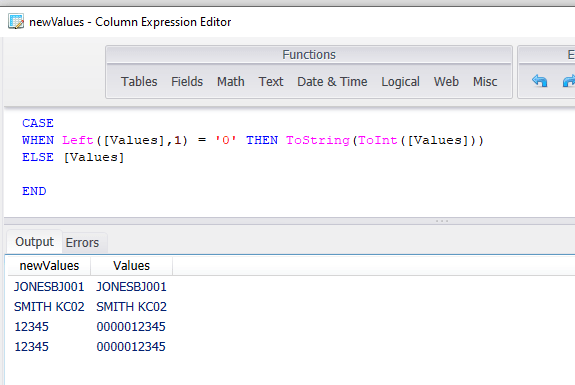Click the ELSE keyword in expression
575x385 pixels.
(x=38, y=157)
